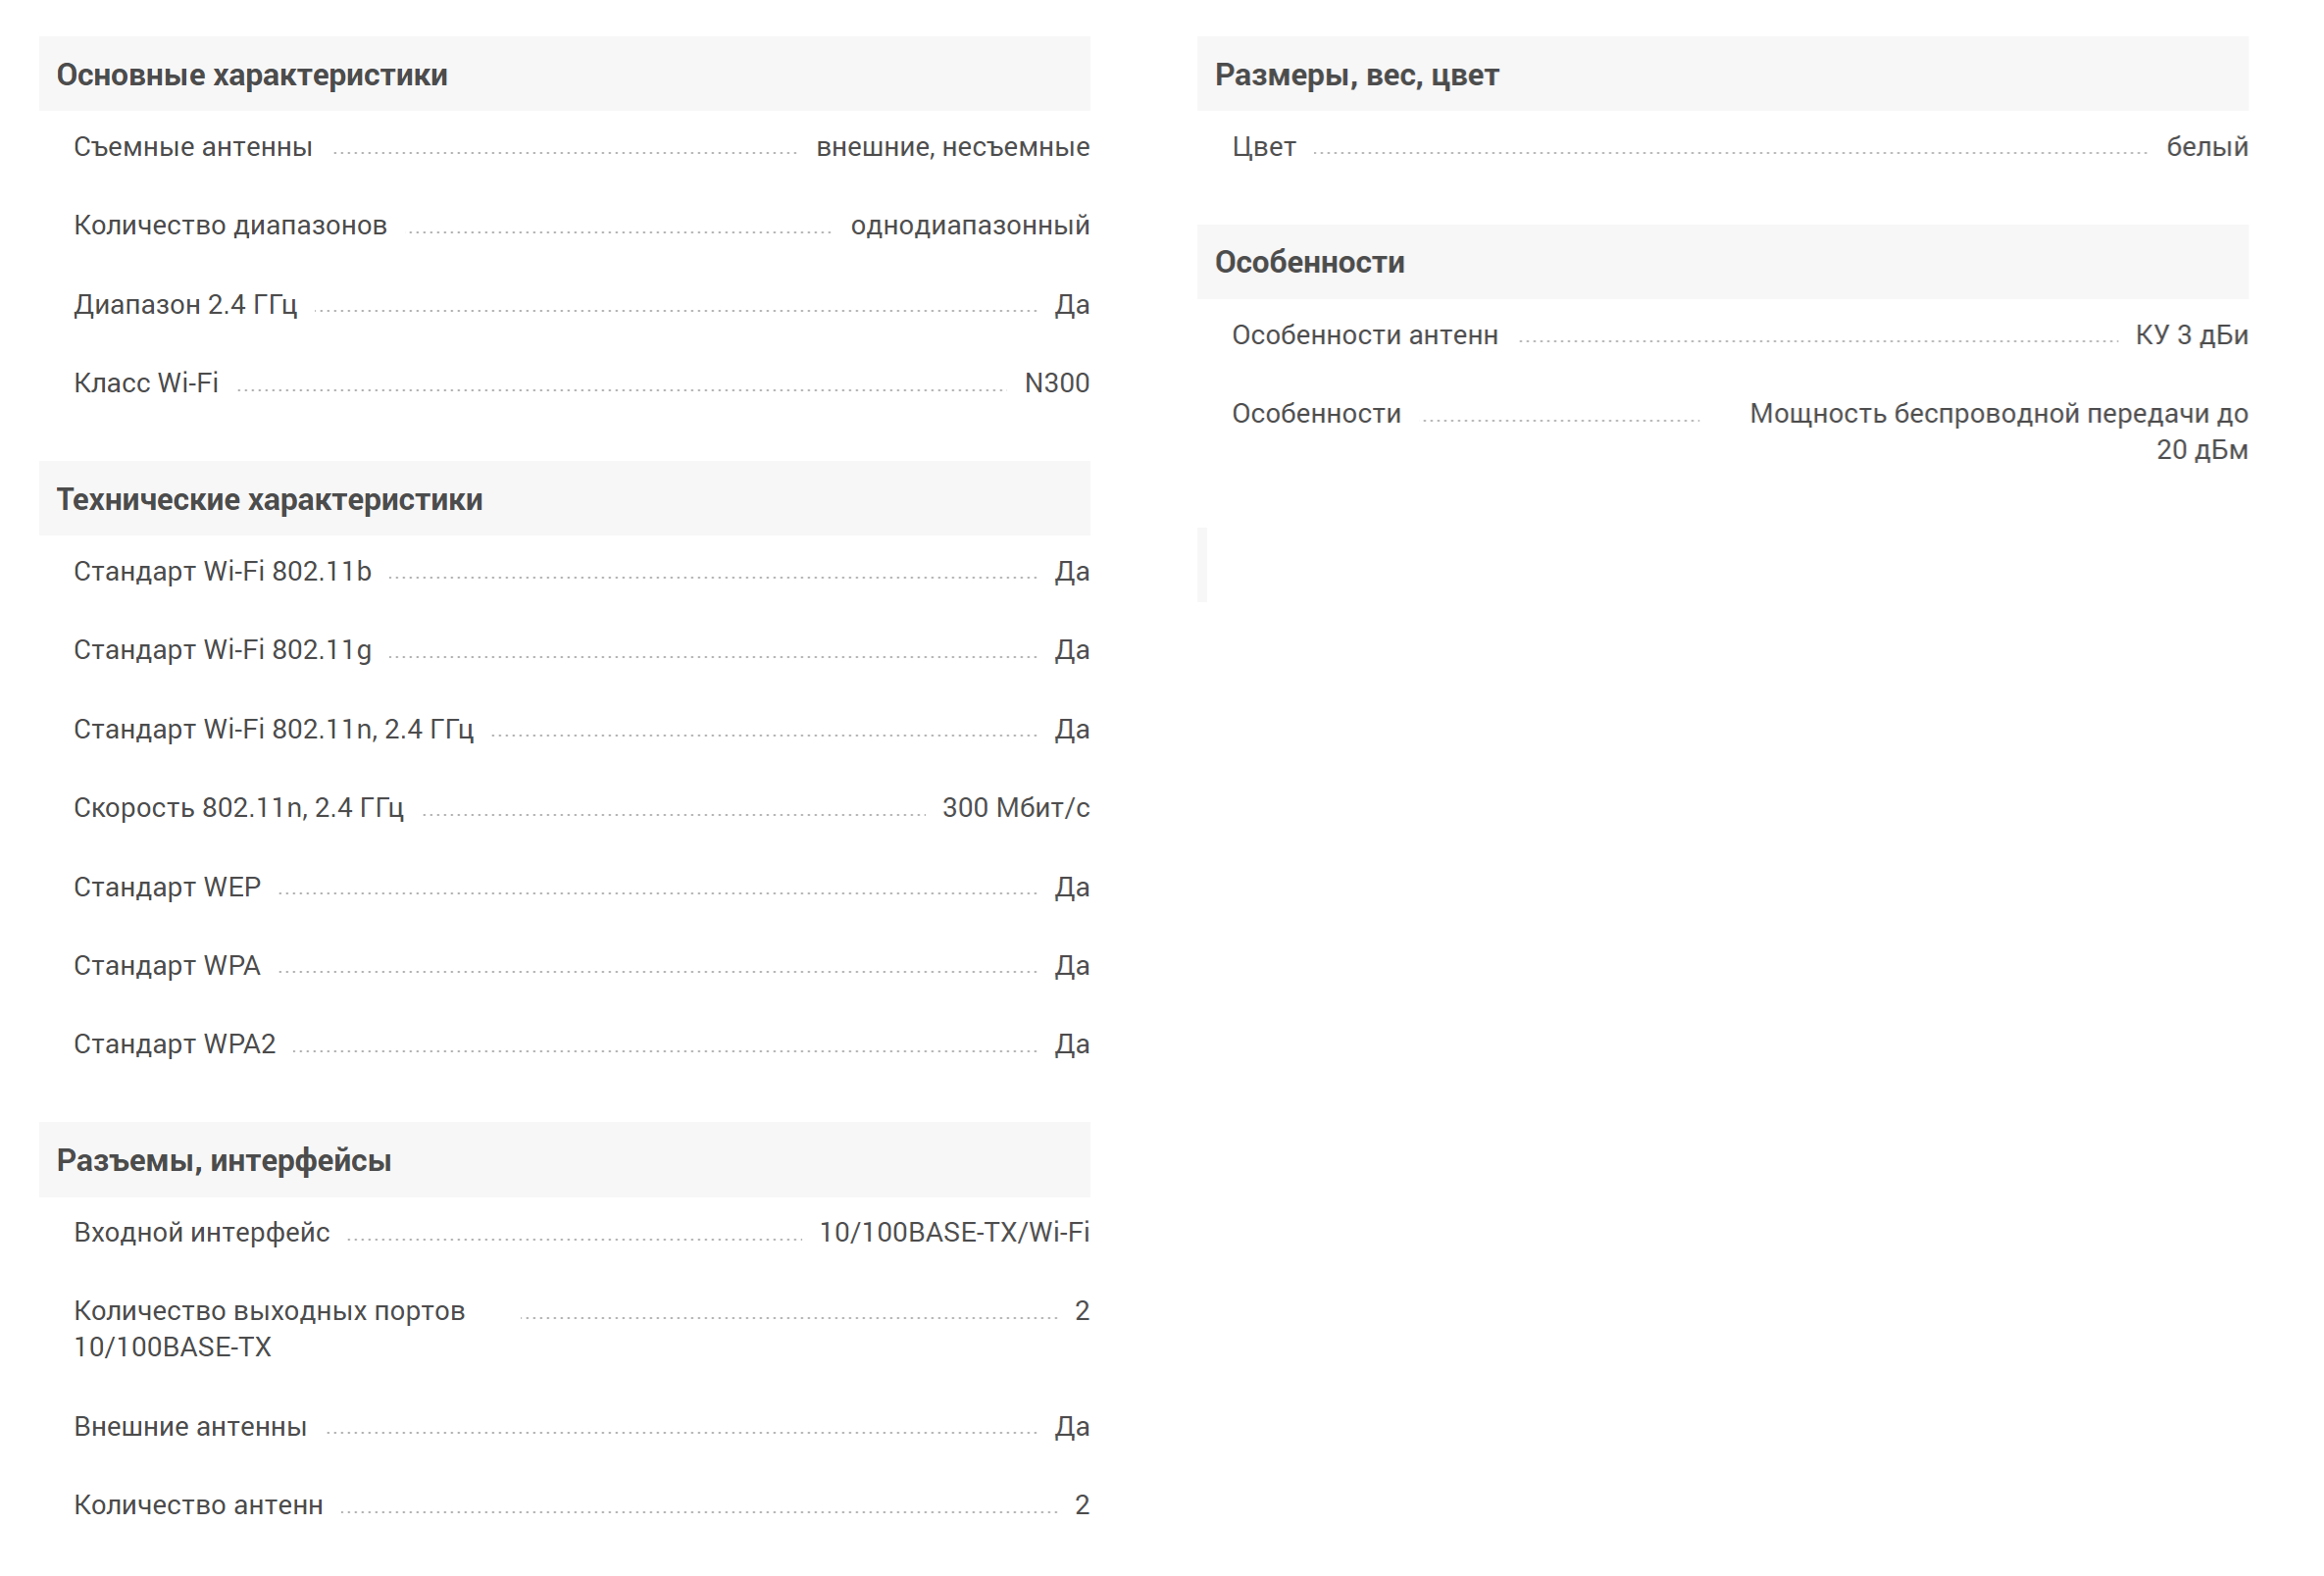The image size is (2324, 1576).
Task: Select the 'Стандарт WEP' label
Action: pyautogui.click(x=167, y=887)
